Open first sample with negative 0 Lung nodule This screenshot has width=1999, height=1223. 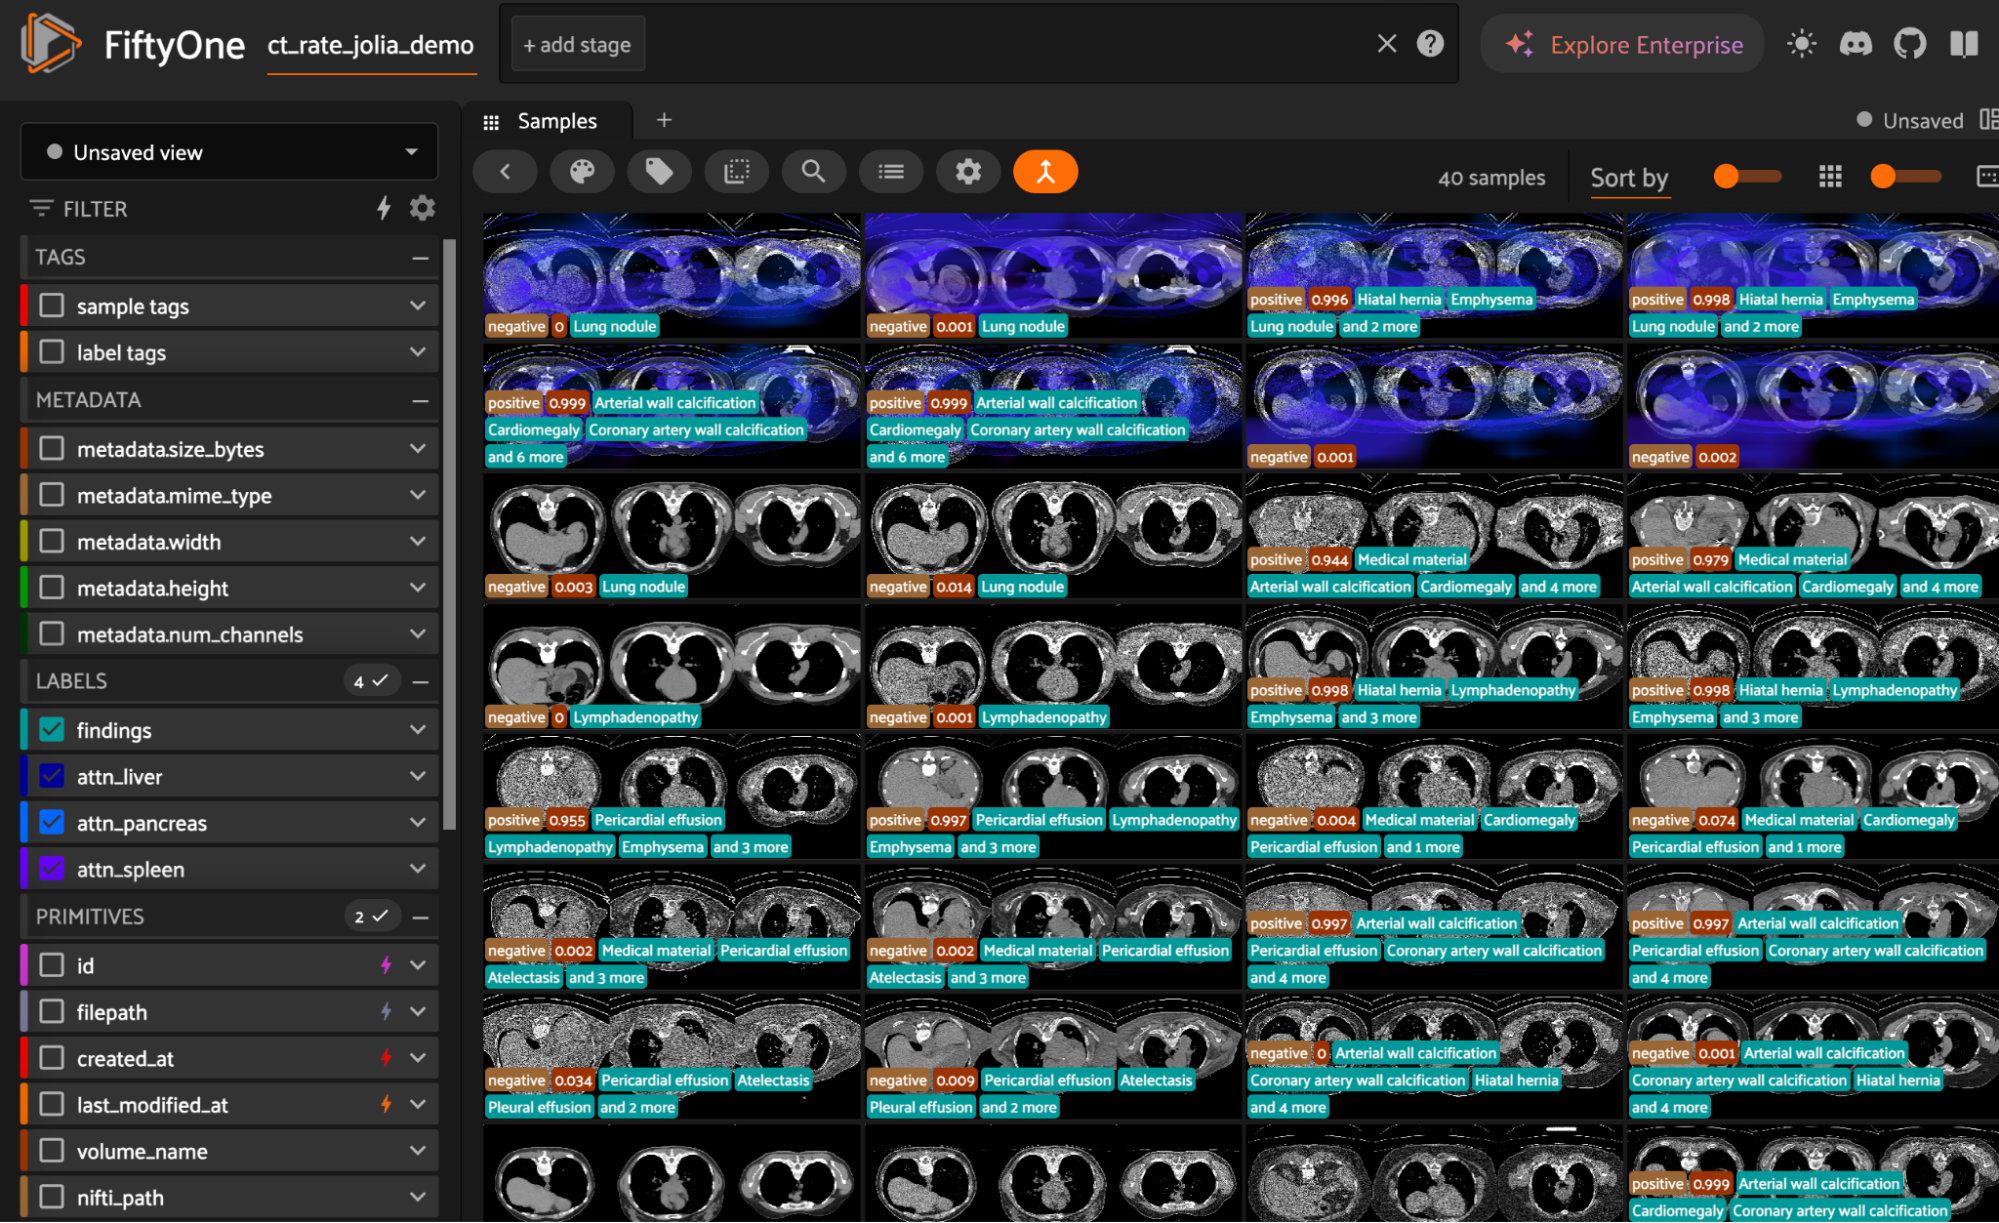pos(671,275)
